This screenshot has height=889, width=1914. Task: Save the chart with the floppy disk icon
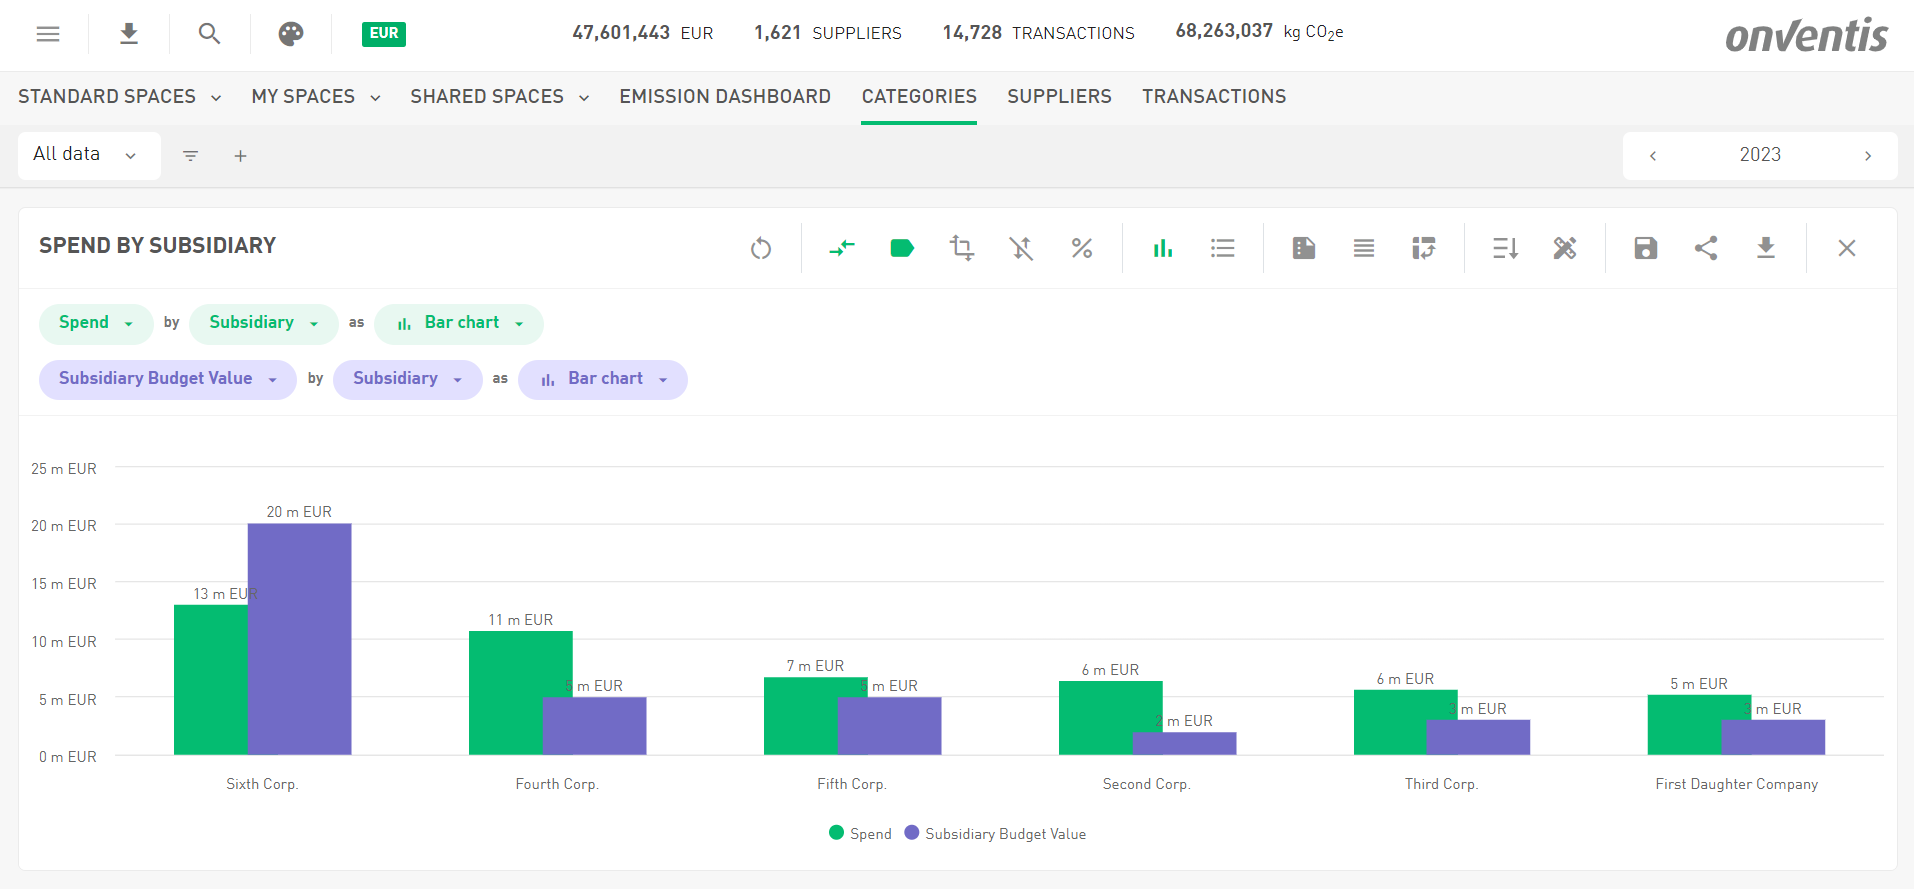1645,248
